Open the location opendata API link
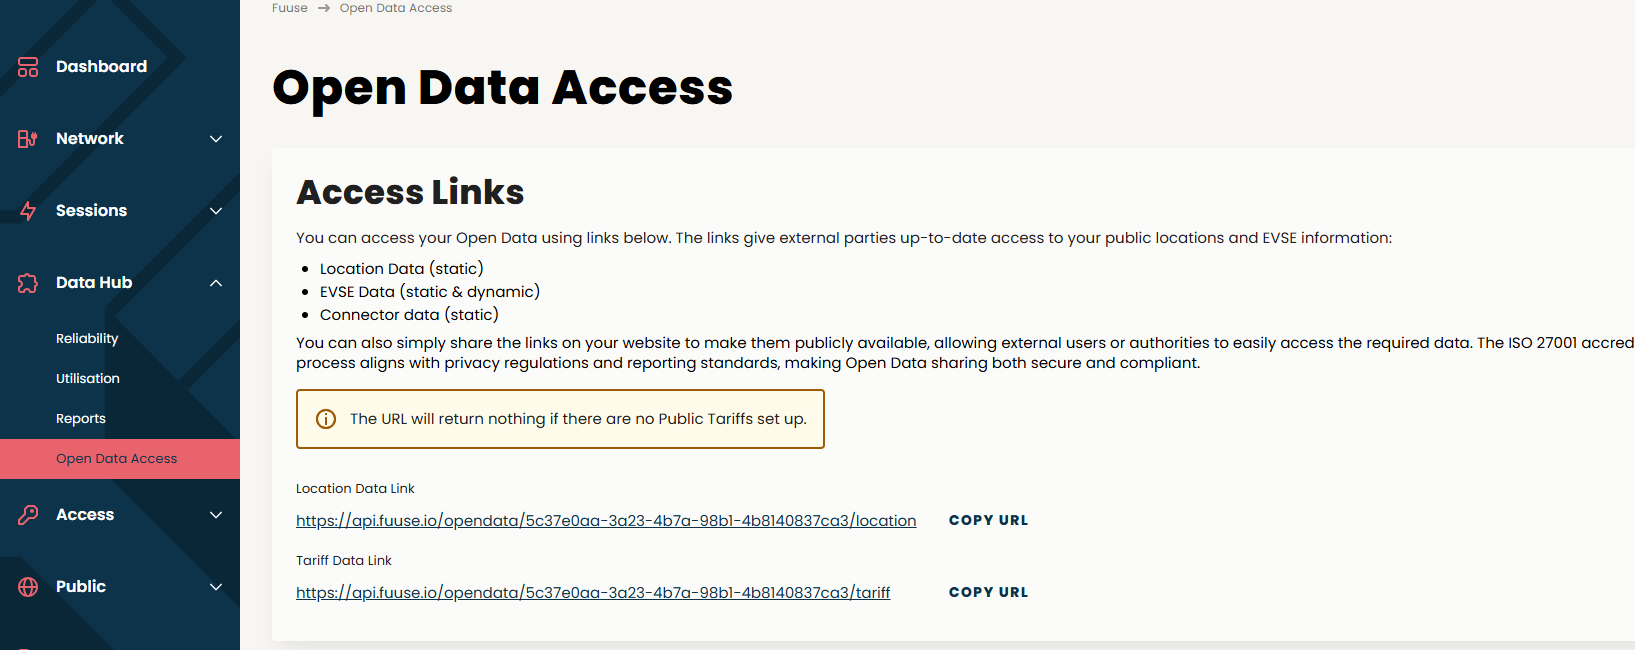The height and width of the screenshot is (650, 1635). click(606, 521)
